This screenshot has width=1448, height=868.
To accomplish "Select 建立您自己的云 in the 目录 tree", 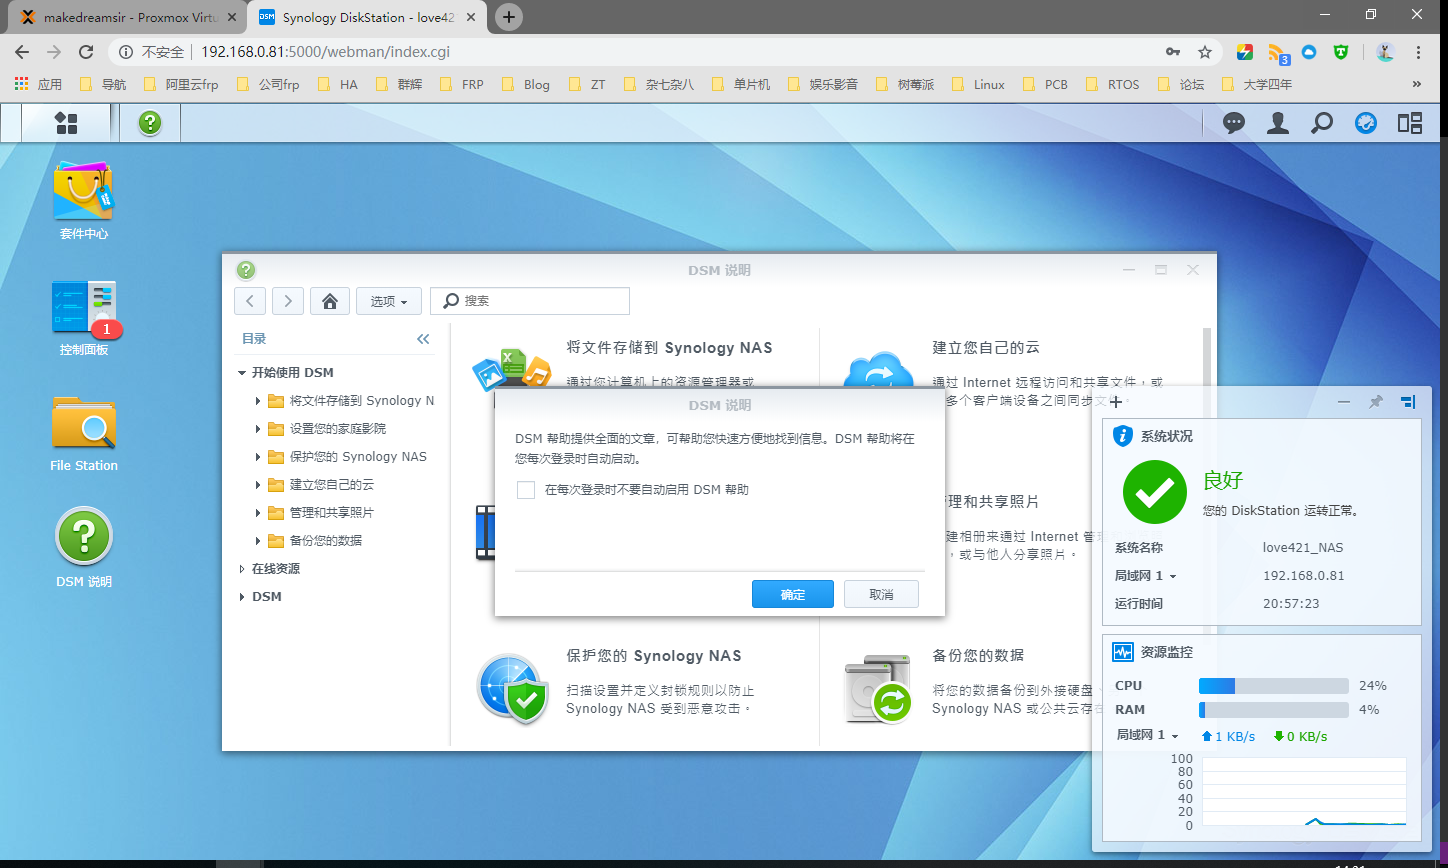I will pyautogui.click(x=331, y=485).
